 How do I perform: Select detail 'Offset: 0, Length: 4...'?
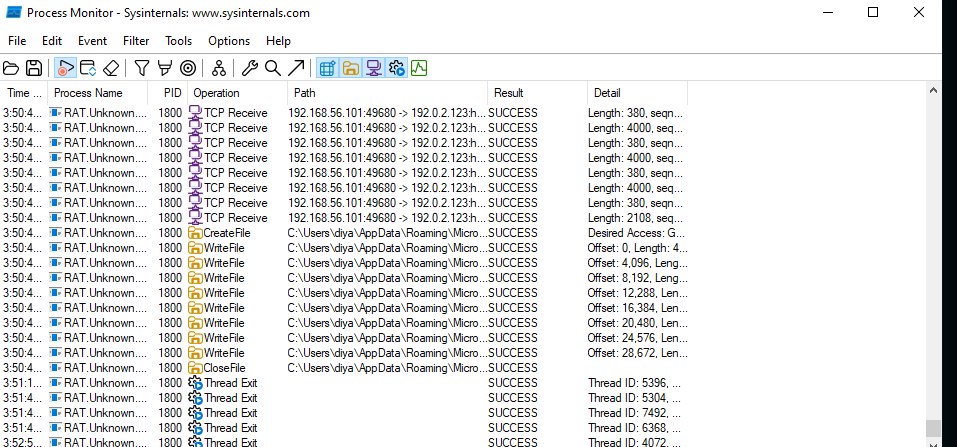pos(638,248)
